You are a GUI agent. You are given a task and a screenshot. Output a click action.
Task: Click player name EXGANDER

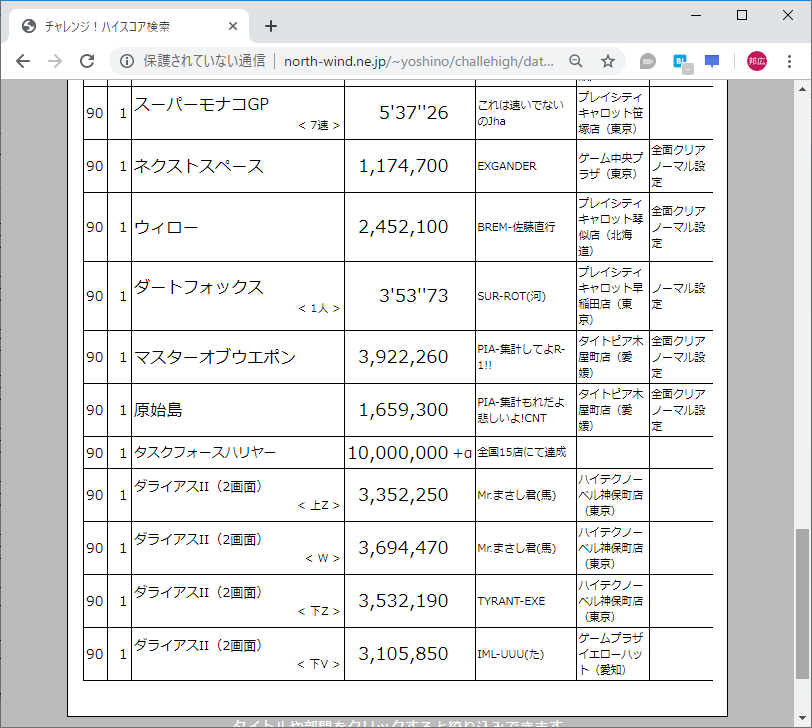pos(507,166)
